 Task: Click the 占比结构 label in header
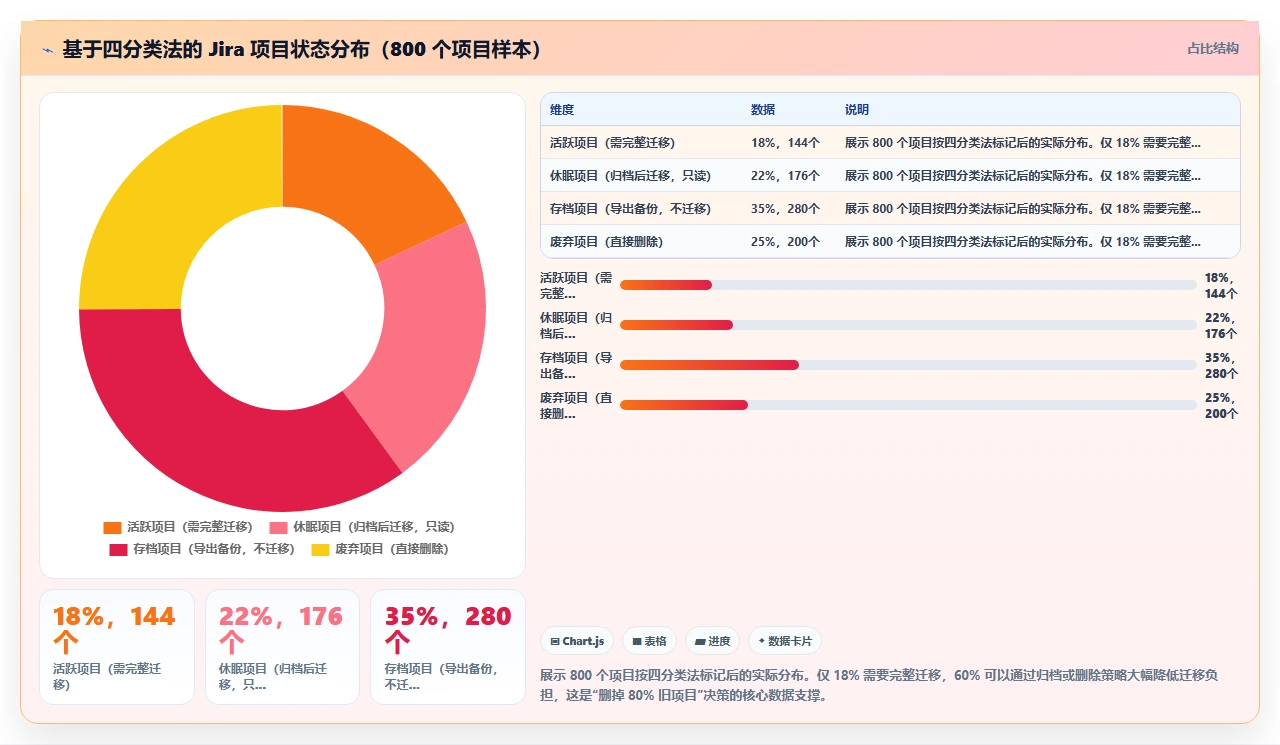pos(1212,48)
